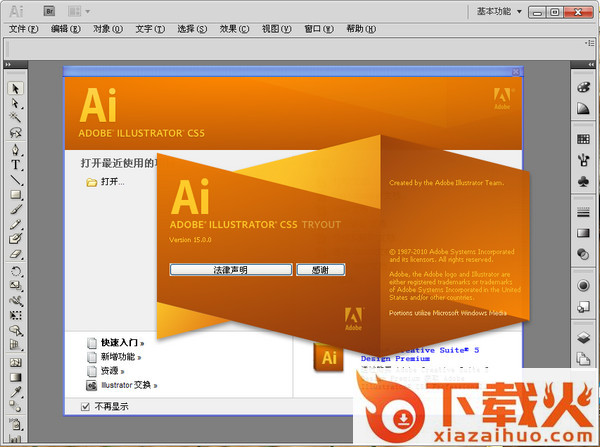Open the Layers panel icon
Image resolution: width=600 pixels, height=447 pixels.
(x=583, y=338)
